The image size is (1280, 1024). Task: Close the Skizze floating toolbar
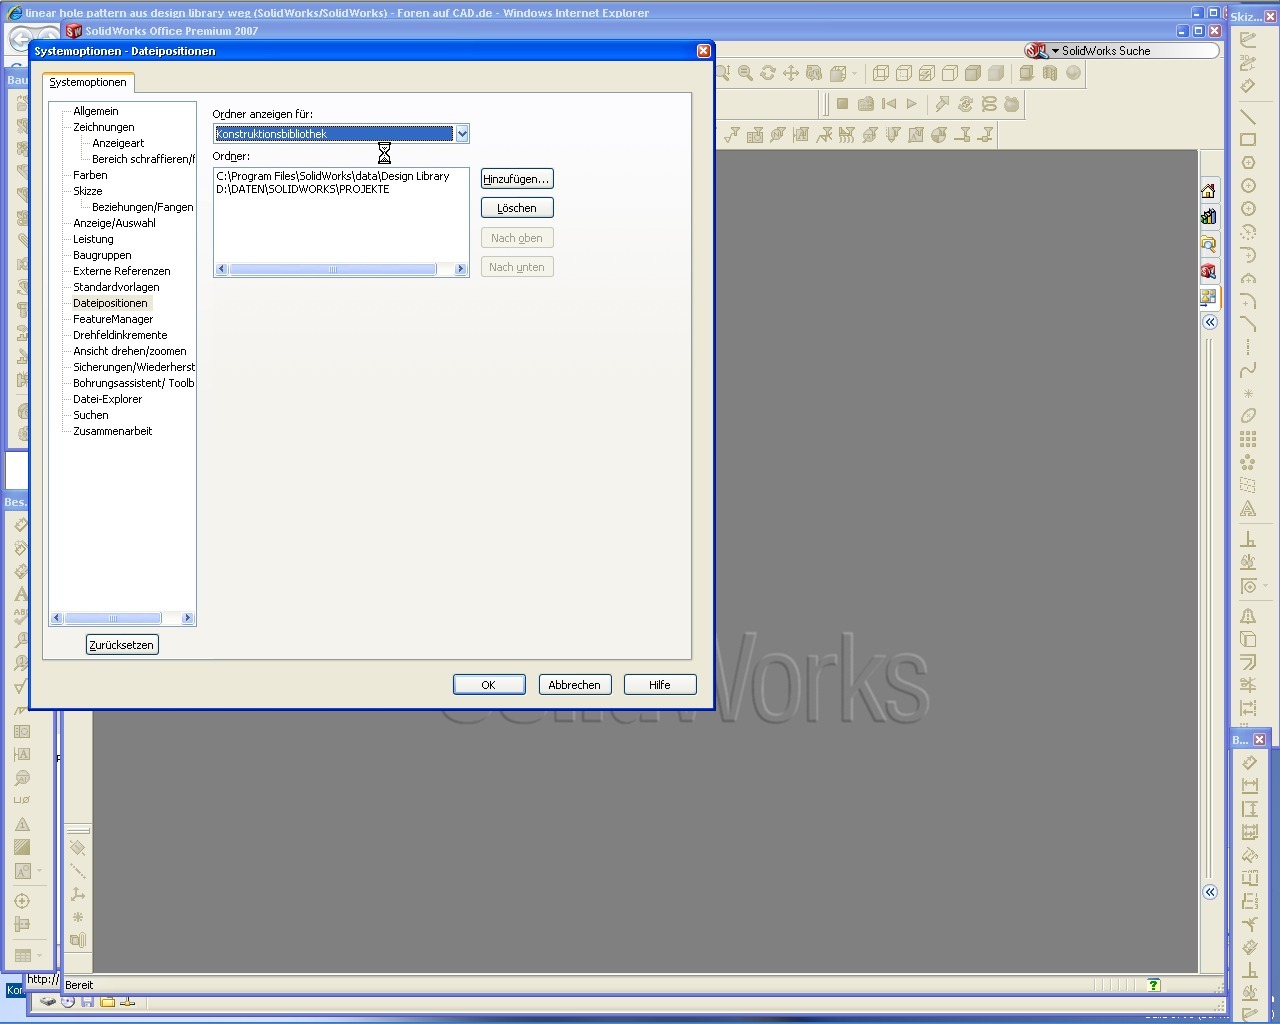[x=1270, y=17]
